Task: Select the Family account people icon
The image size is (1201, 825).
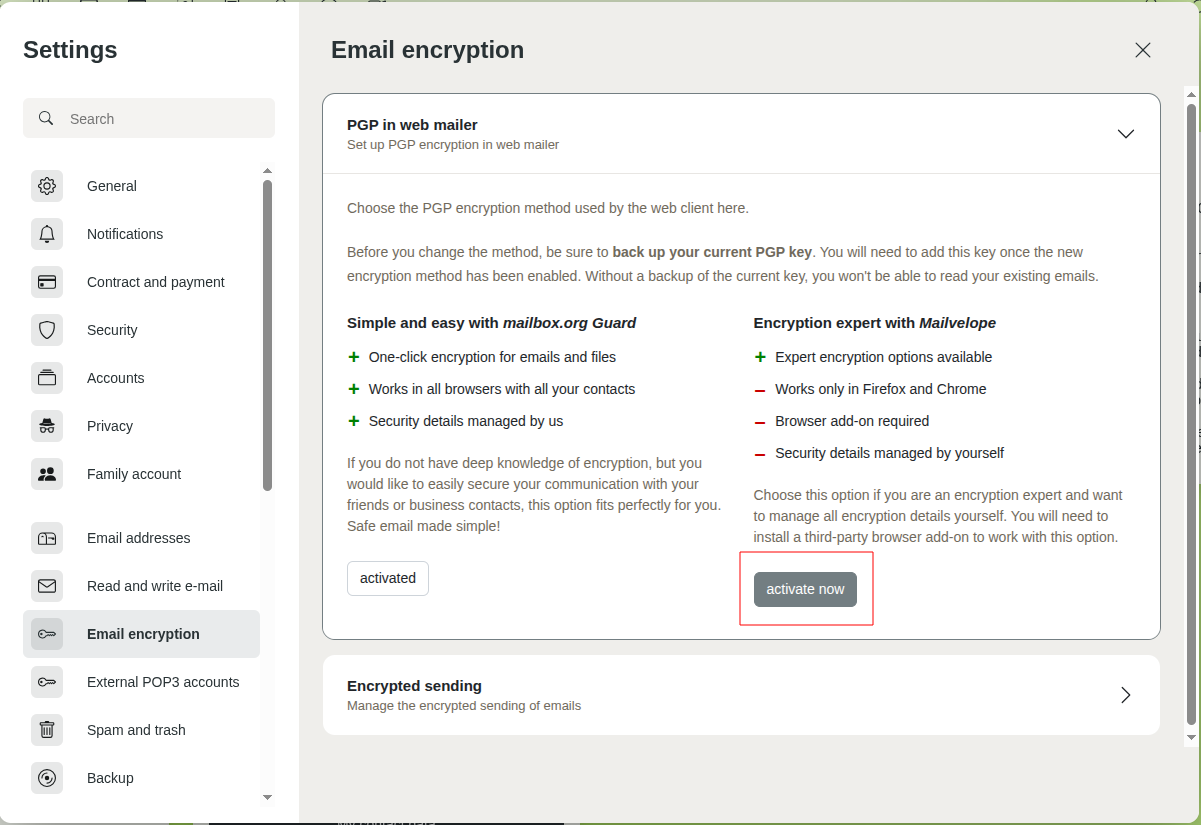Action: [x=47, y=474]
